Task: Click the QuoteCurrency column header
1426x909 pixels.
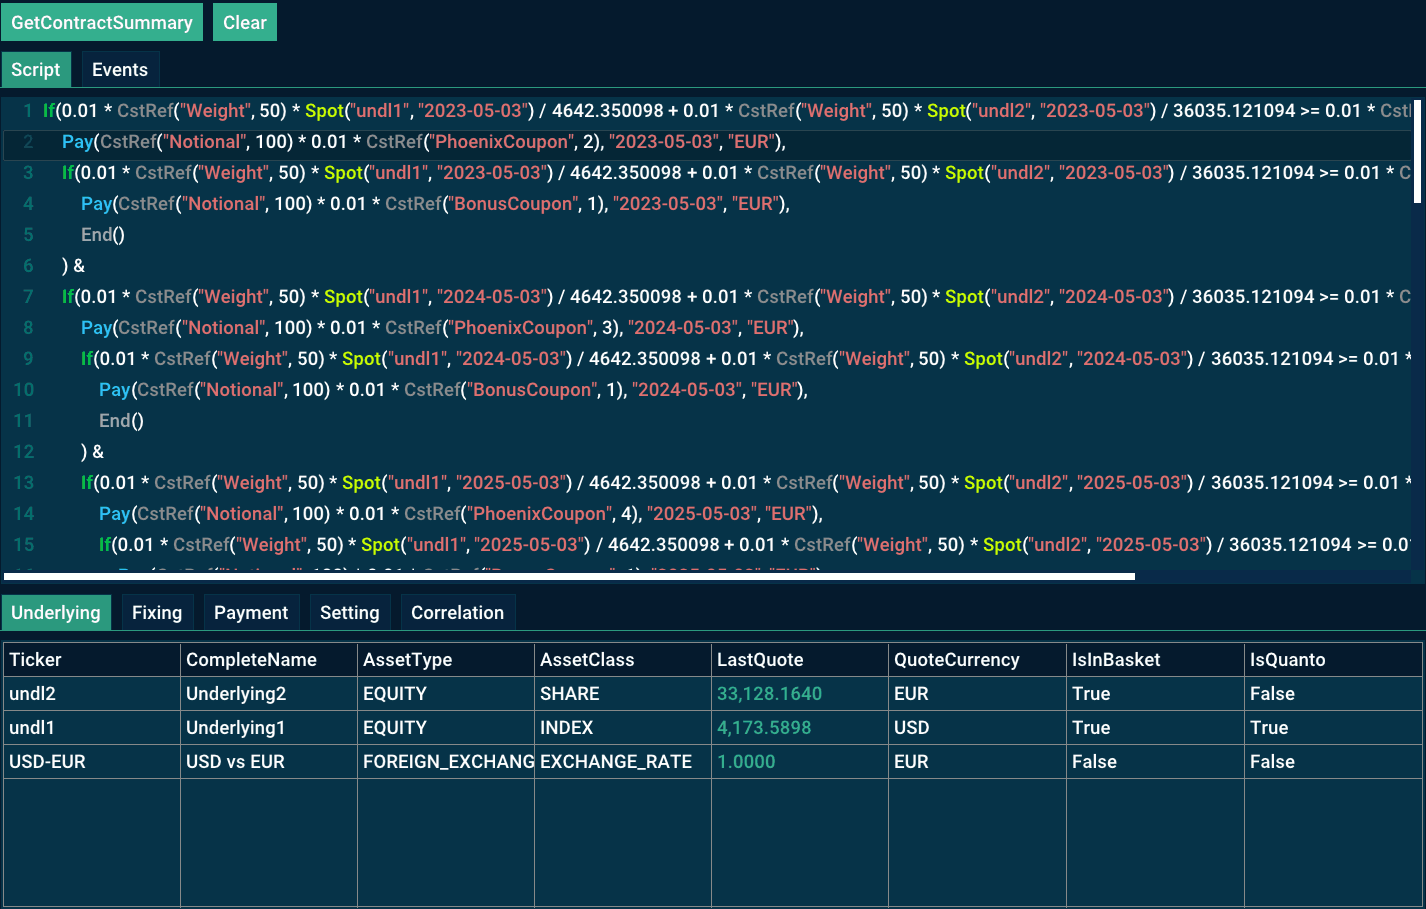Action: [x=977, y=660]
